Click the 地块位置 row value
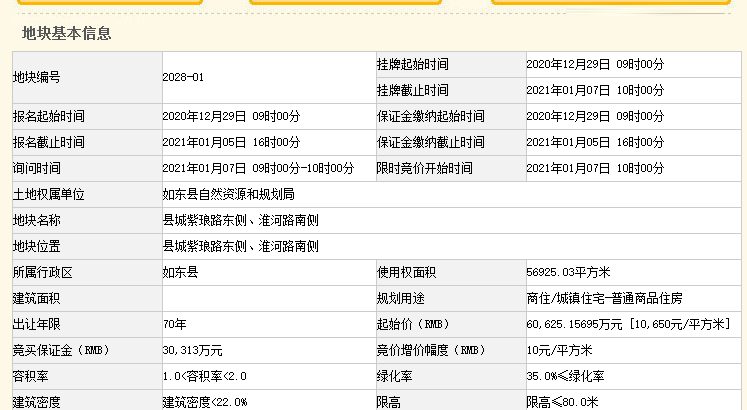This screenshot has height=410, width=747. [x=240, y=246]
